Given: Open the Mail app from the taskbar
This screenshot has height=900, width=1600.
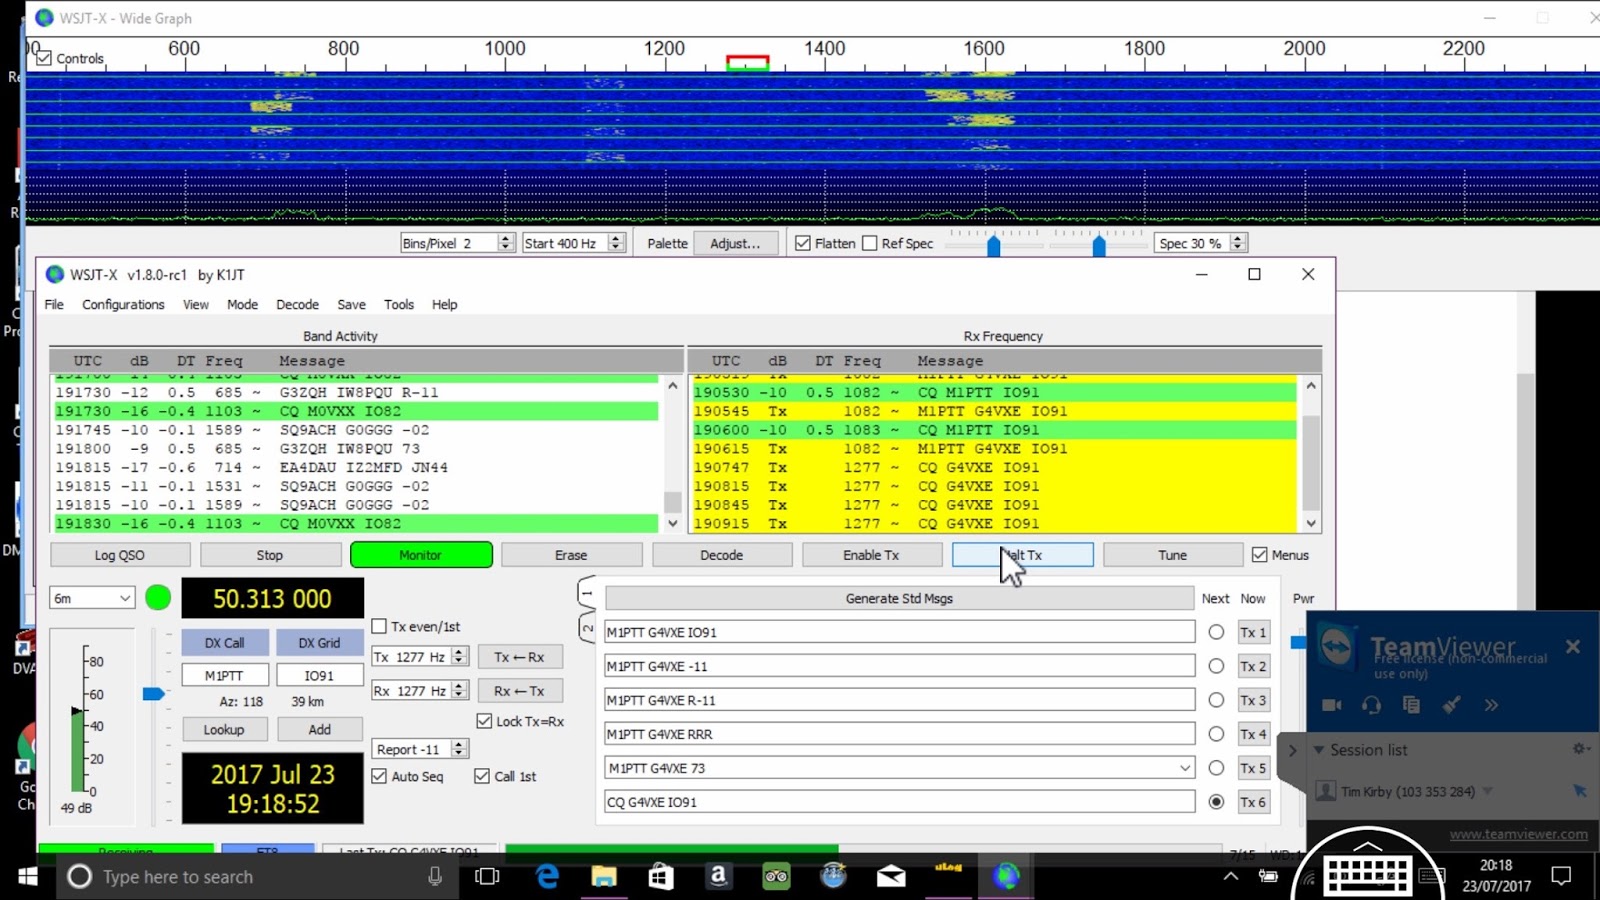Looking at the screenshot, I should (x=891, y=877).
